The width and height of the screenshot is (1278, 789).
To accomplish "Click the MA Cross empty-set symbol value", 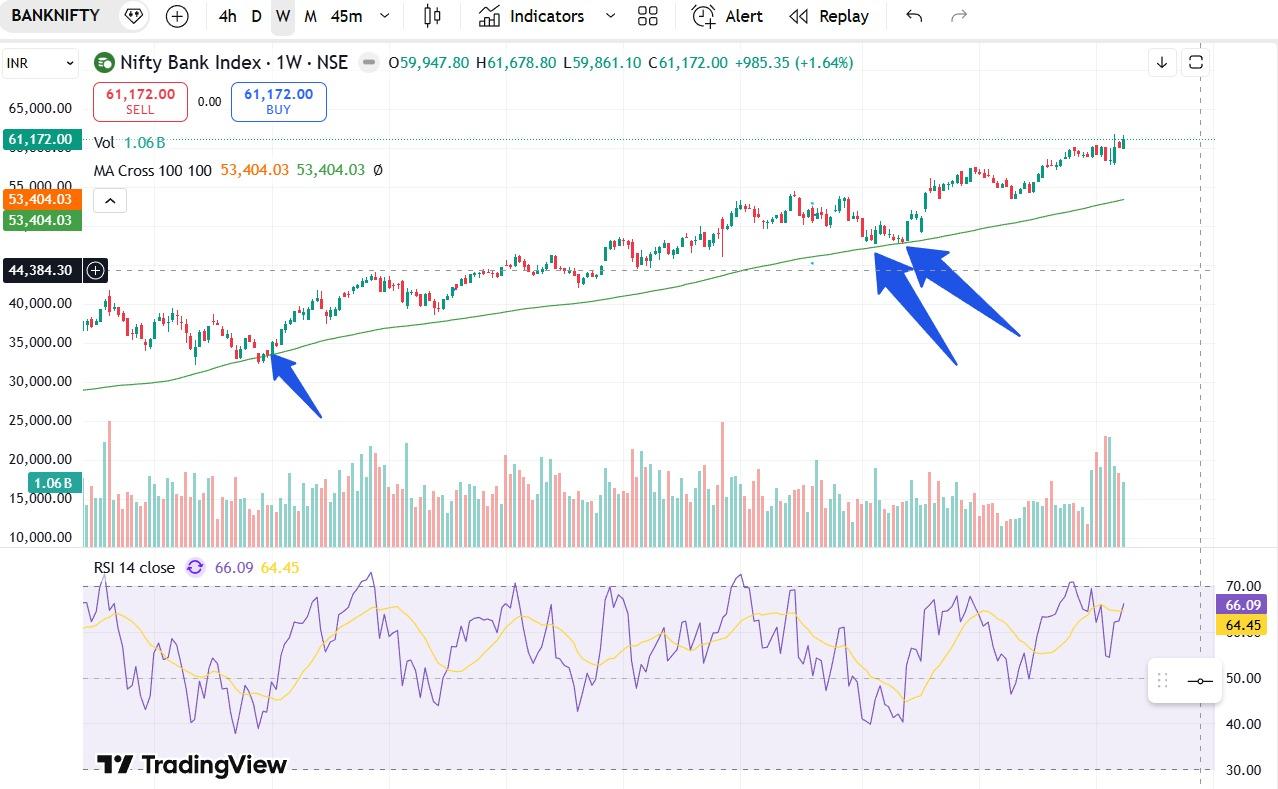I will pos(378,170).
